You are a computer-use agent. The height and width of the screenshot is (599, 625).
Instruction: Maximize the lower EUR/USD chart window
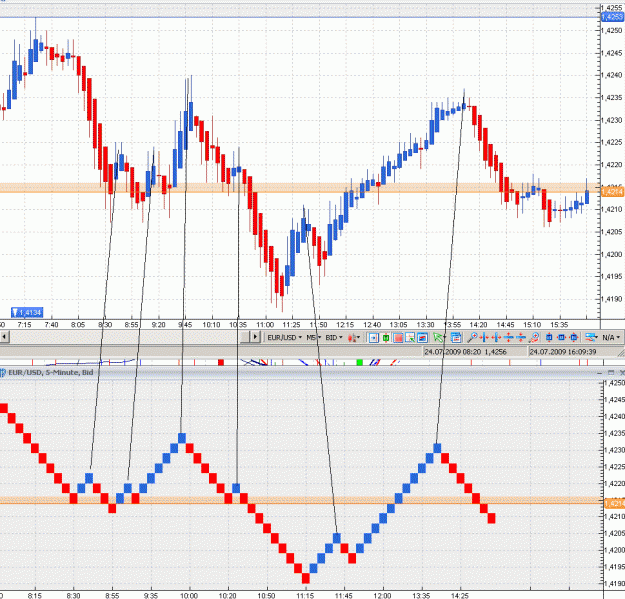coord(611,372)
